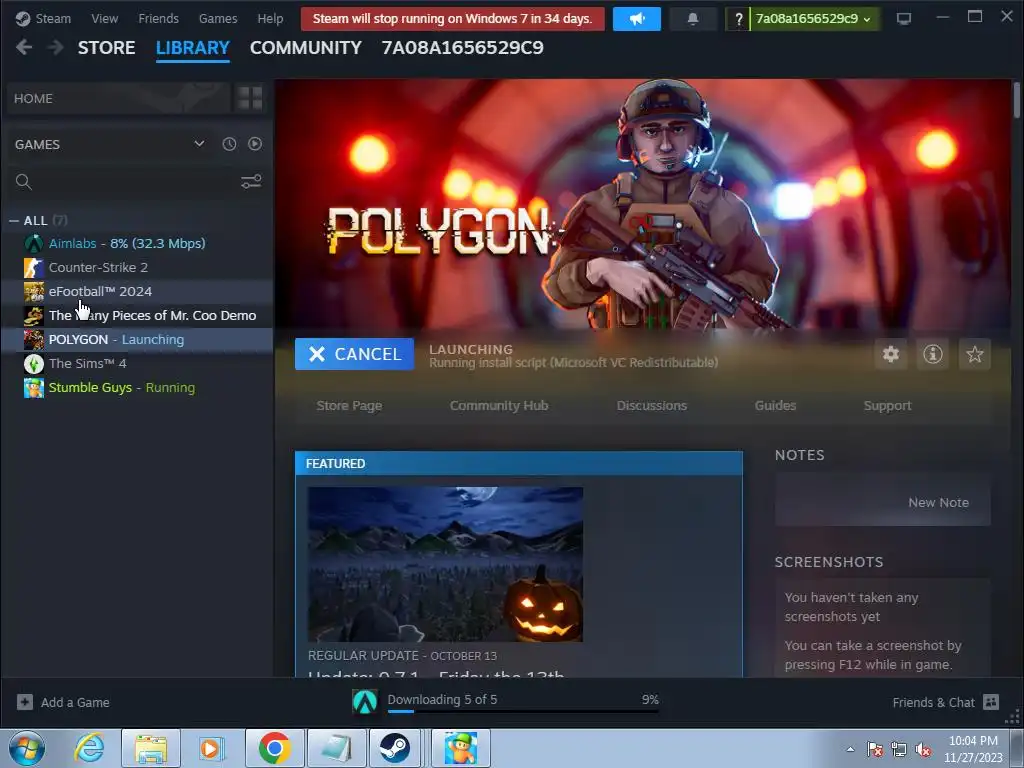Viewport: 1024px width, 768px height.
Task: Open Friends & Chat grid icon
Action: [991, 702]
